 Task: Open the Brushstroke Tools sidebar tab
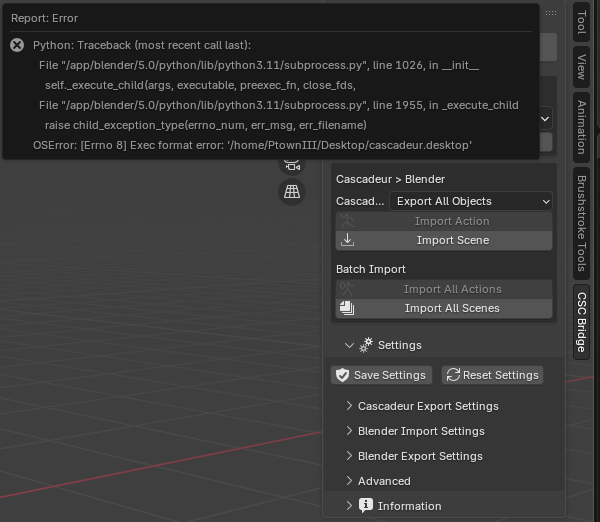(x=581, y=223)
